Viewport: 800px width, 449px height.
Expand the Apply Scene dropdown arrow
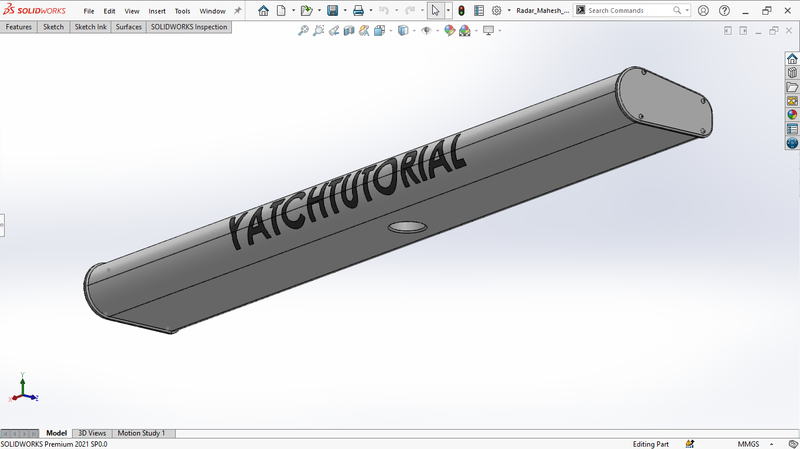pyautogui.click(x=476, y=31)
